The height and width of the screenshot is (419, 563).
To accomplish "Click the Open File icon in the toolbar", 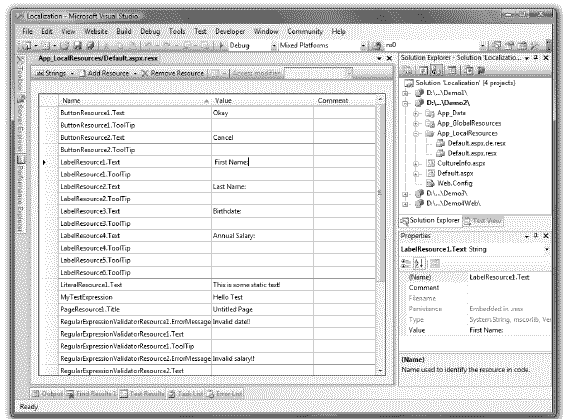I will point(65,46).
